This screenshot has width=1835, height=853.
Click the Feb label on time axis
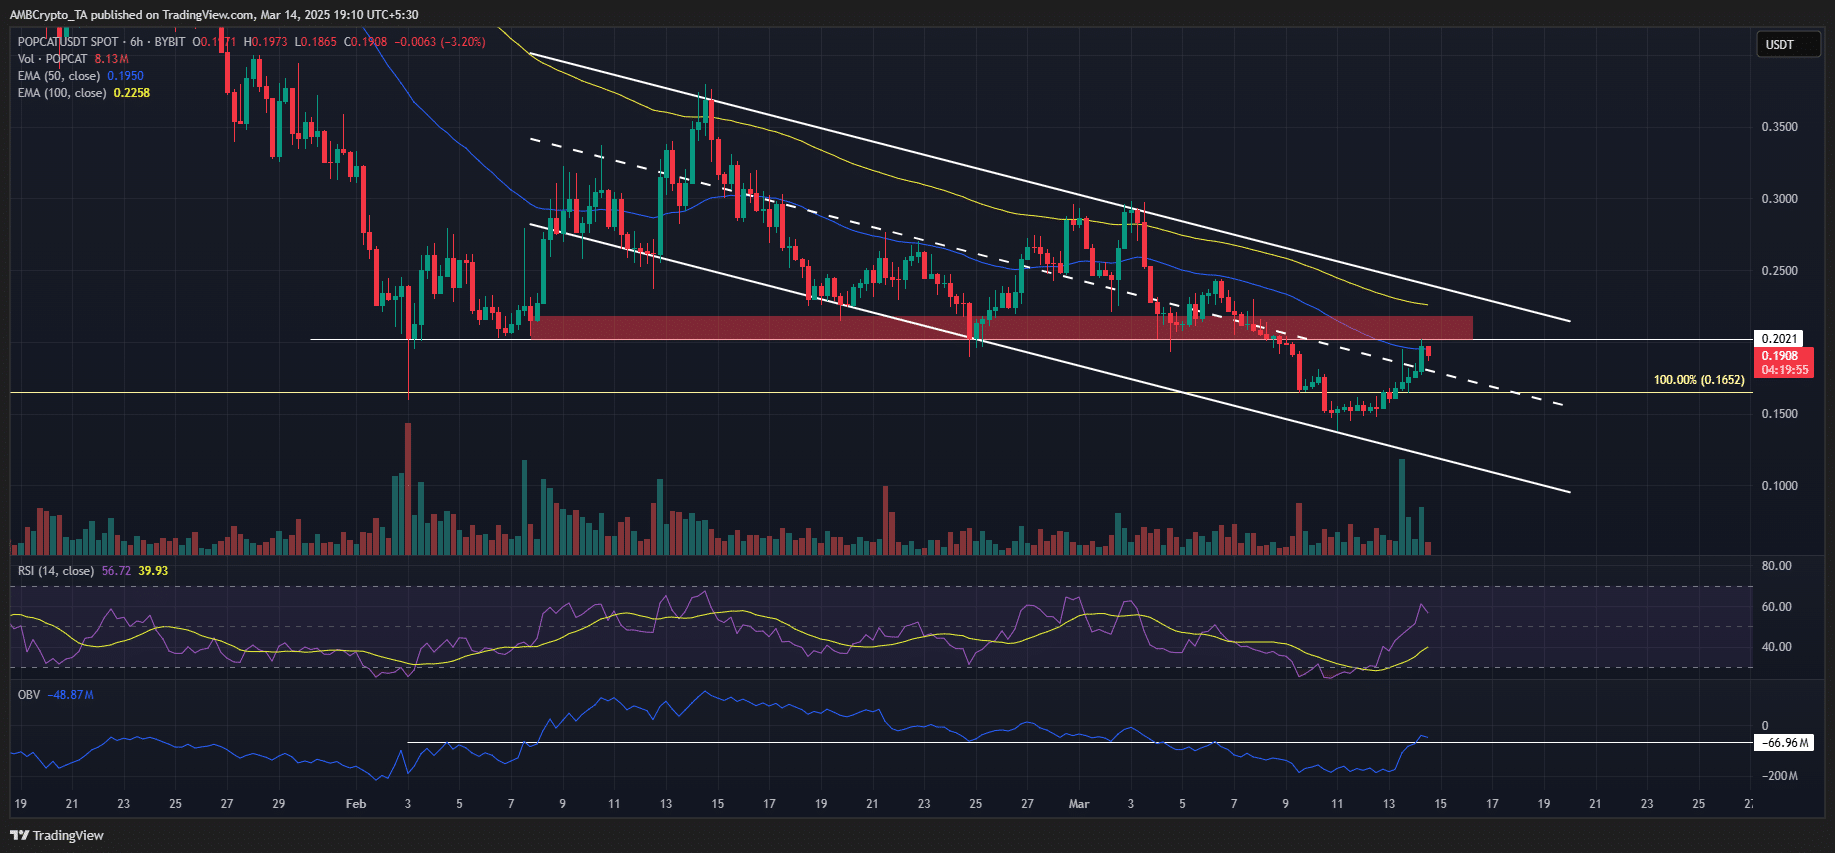pyautogui.click(x=355, y=804)
